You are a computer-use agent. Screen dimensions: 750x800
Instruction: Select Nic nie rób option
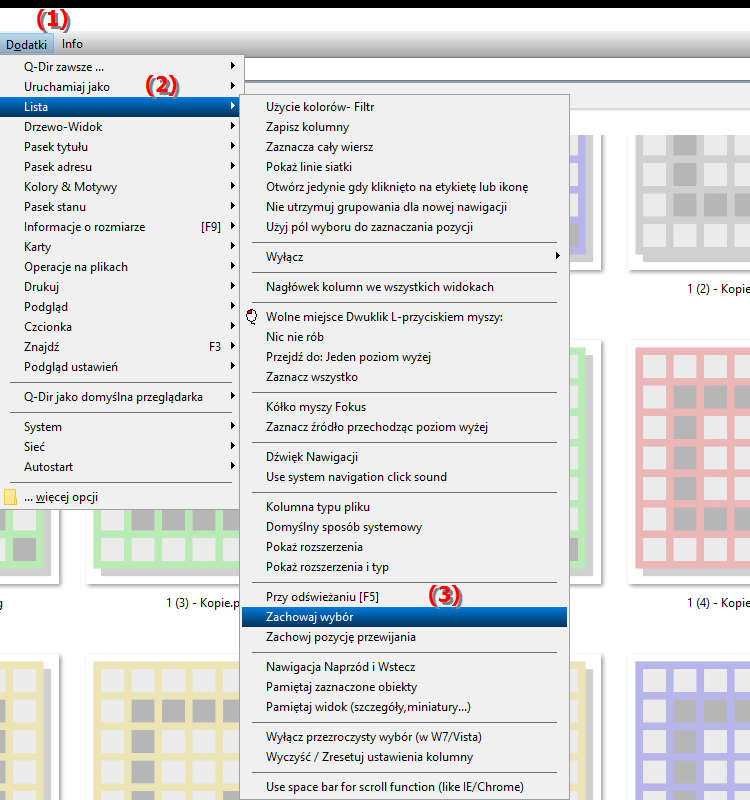coord(404,337)
